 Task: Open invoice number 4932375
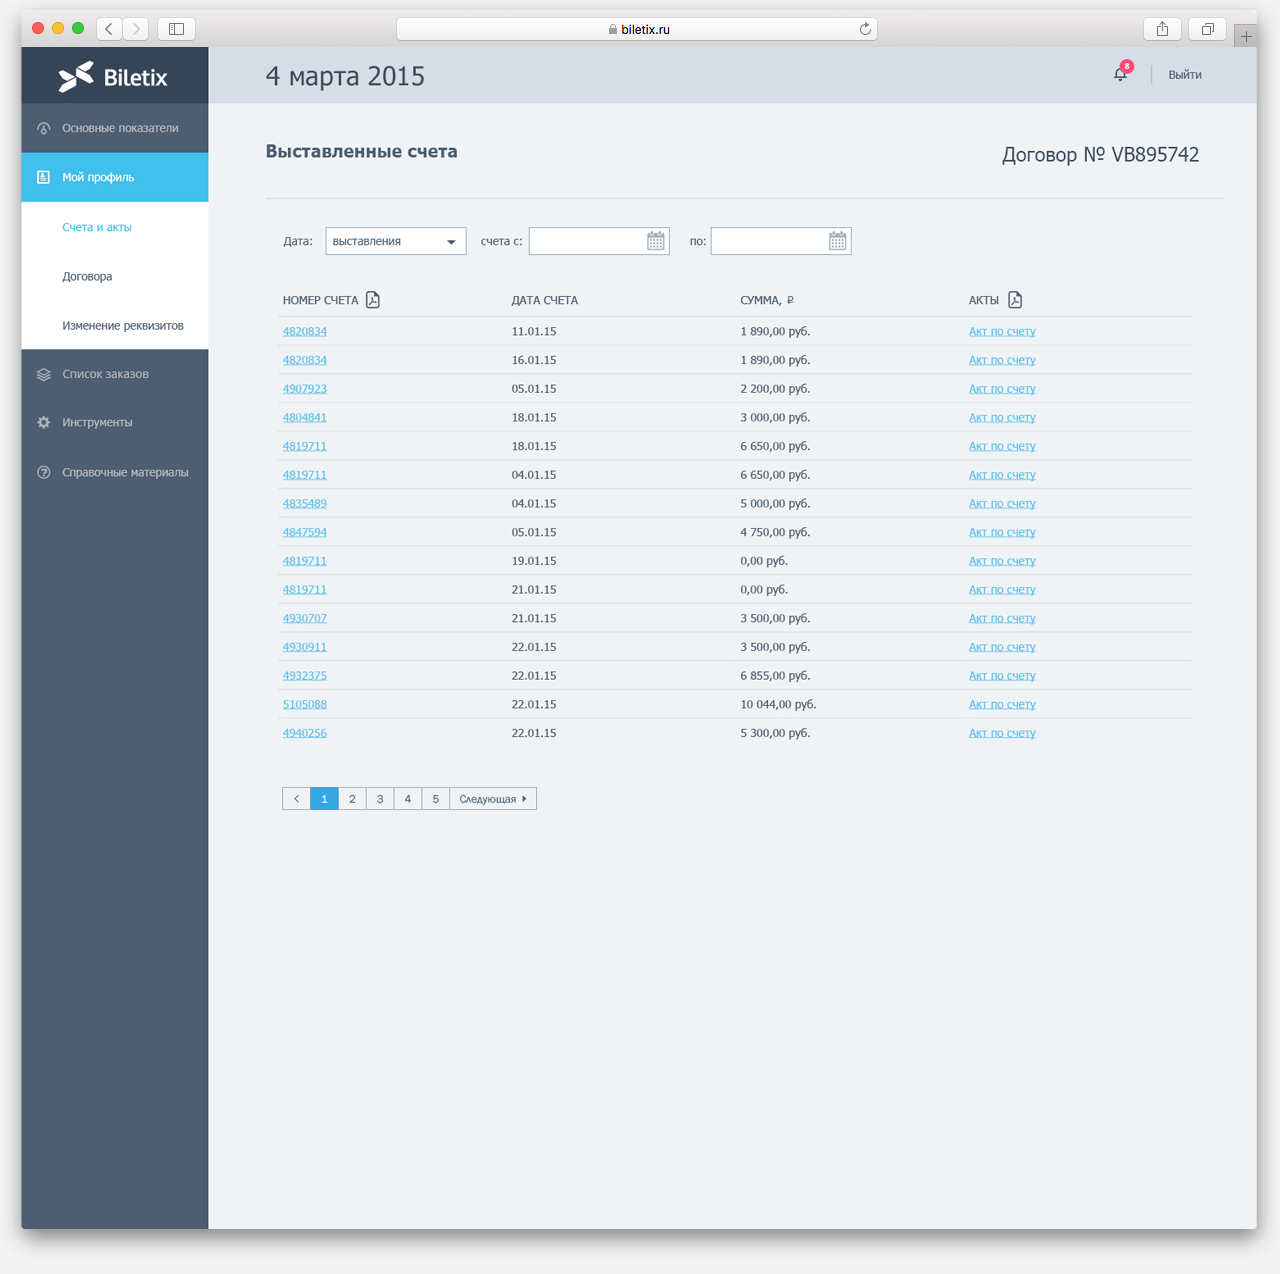pyautogui.click(x=305, y=675)
